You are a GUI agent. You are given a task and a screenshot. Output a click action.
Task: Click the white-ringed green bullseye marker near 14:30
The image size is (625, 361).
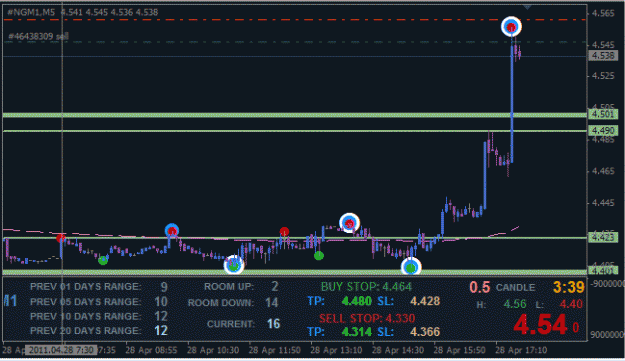pyautogui.click(x=411, y=267)
